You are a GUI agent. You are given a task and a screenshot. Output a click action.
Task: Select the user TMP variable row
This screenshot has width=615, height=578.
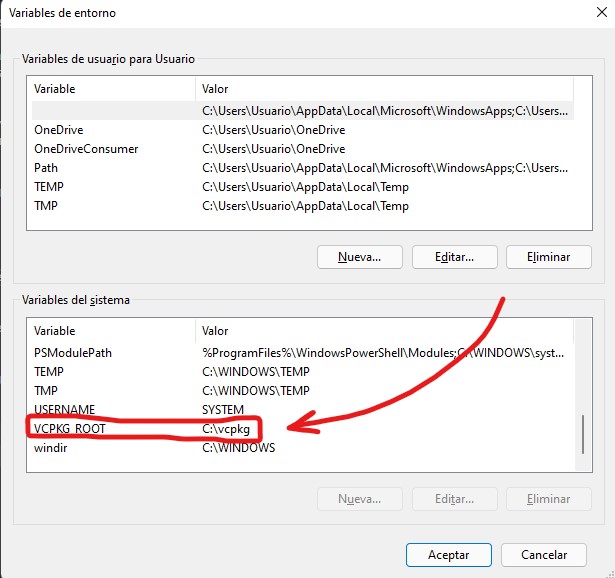point(303,205)
